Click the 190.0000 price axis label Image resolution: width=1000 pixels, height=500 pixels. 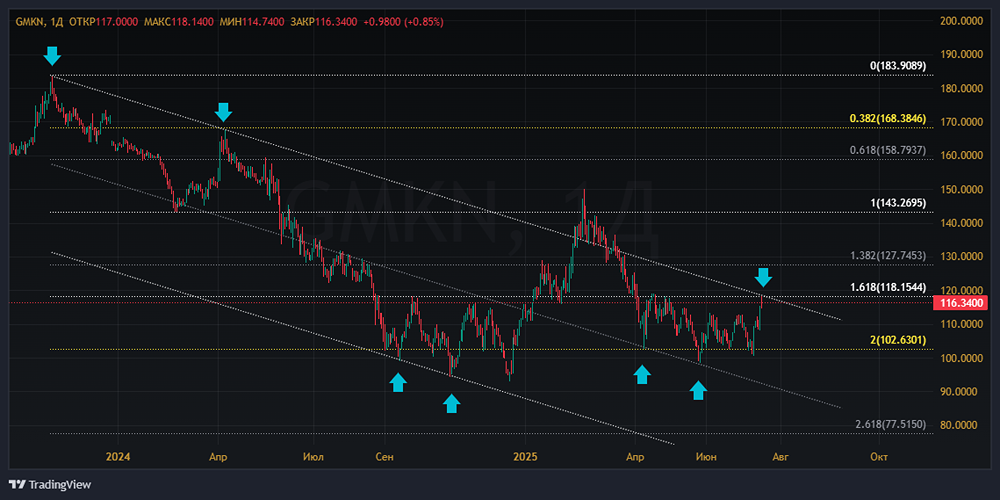[960, 55]
